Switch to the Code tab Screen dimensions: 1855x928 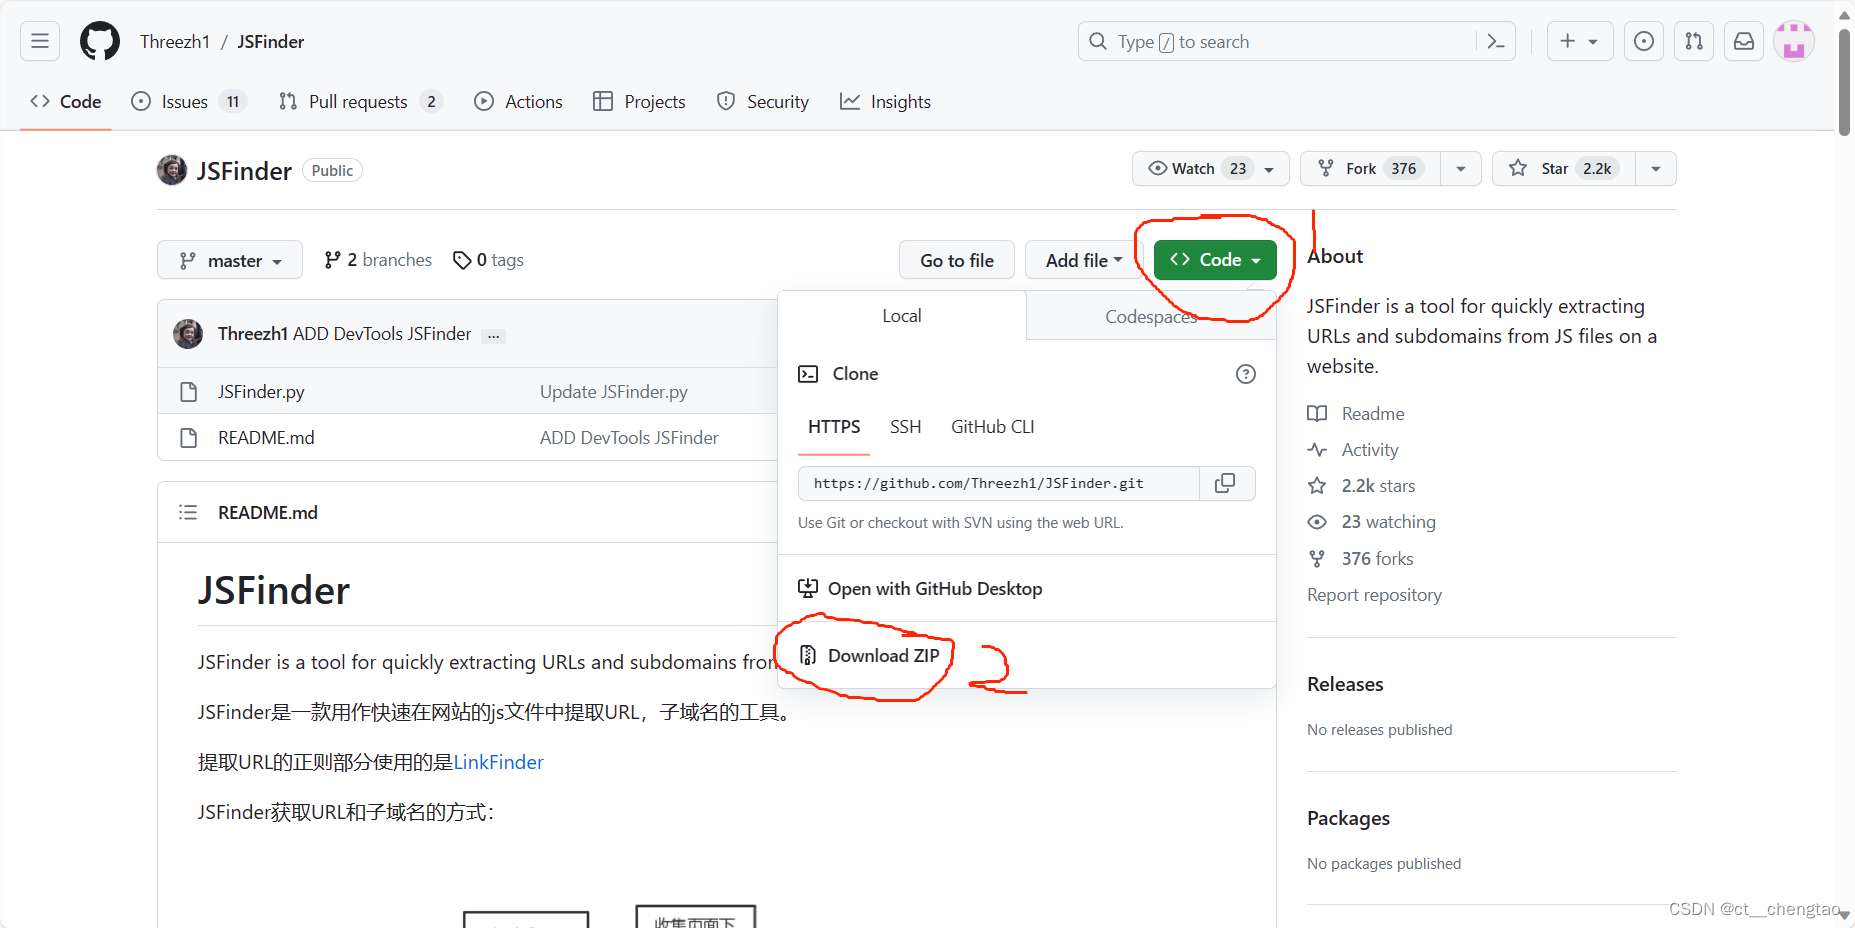pyautogui.click(x=66, y=101)
